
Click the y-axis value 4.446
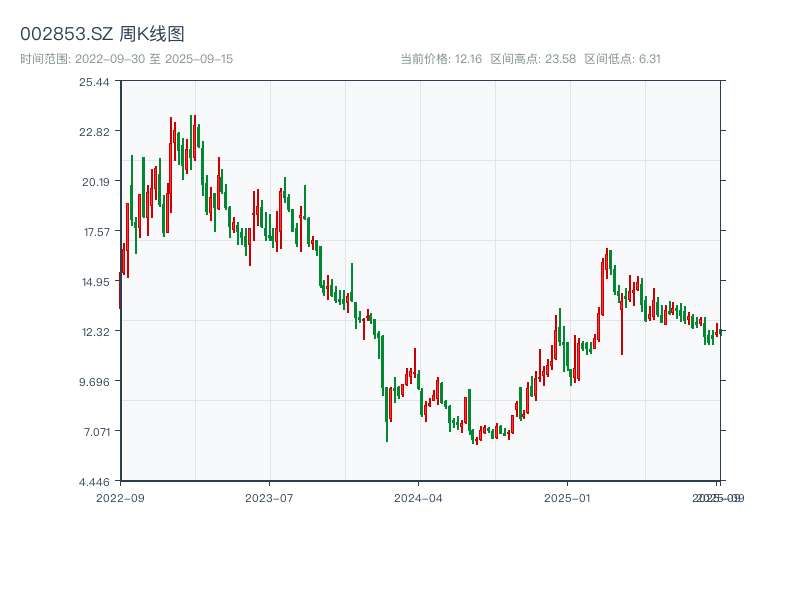point(94,482)
